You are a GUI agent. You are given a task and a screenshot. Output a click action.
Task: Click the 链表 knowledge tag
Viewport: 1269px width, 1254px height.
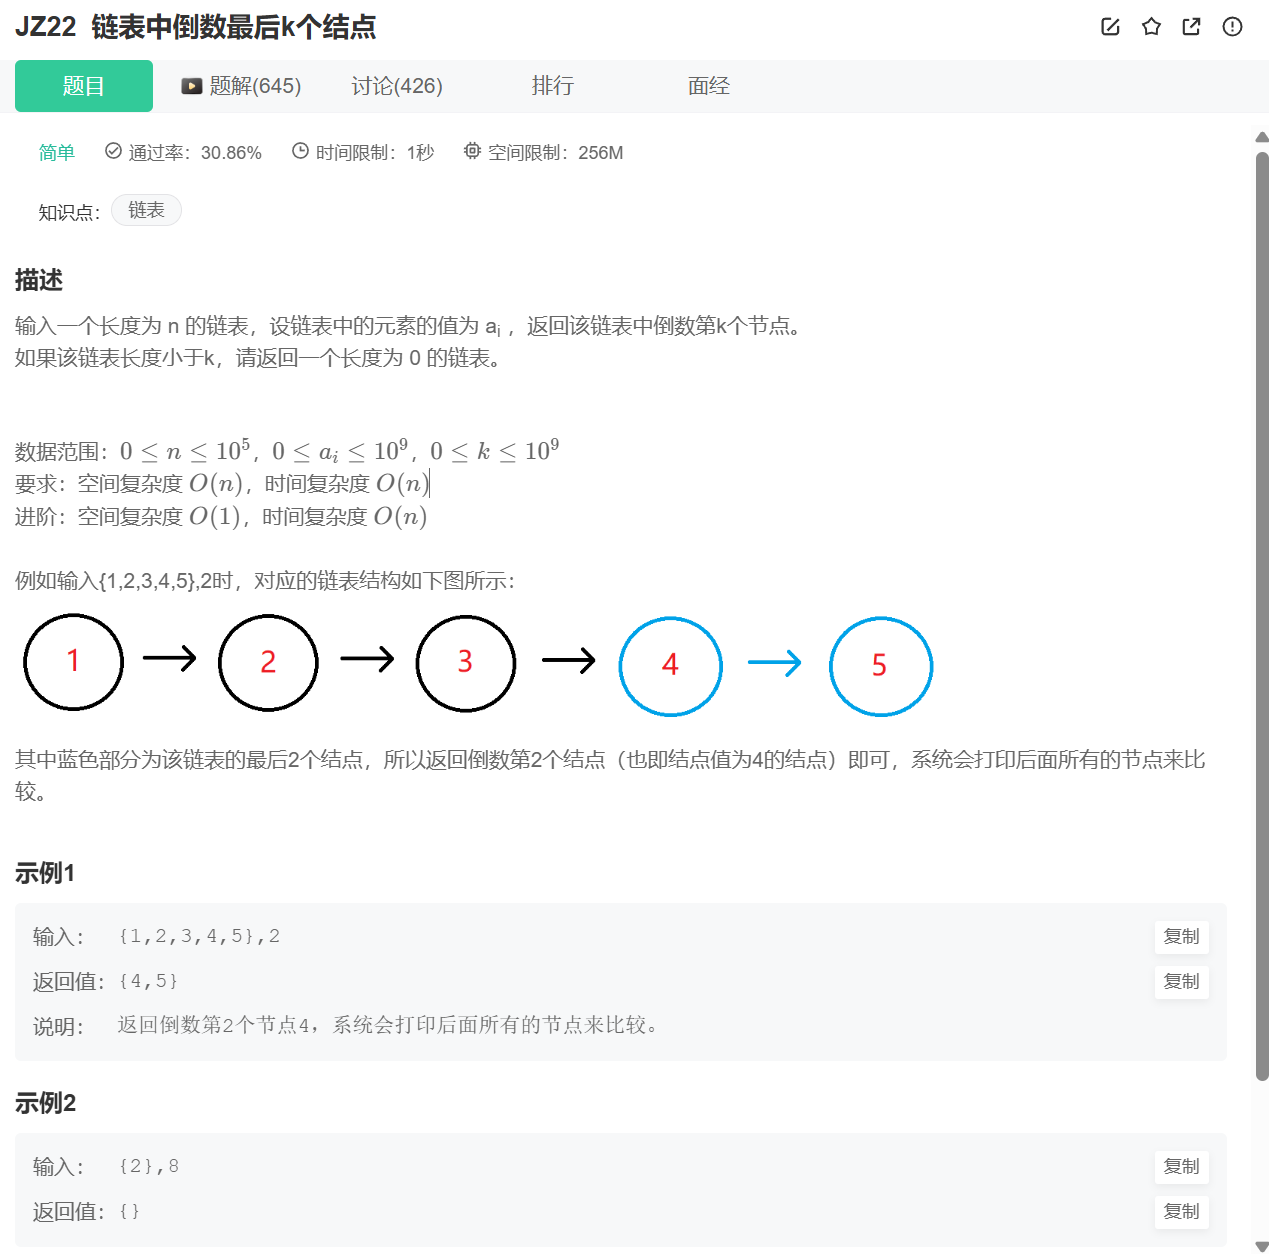[x=146, y=210]
